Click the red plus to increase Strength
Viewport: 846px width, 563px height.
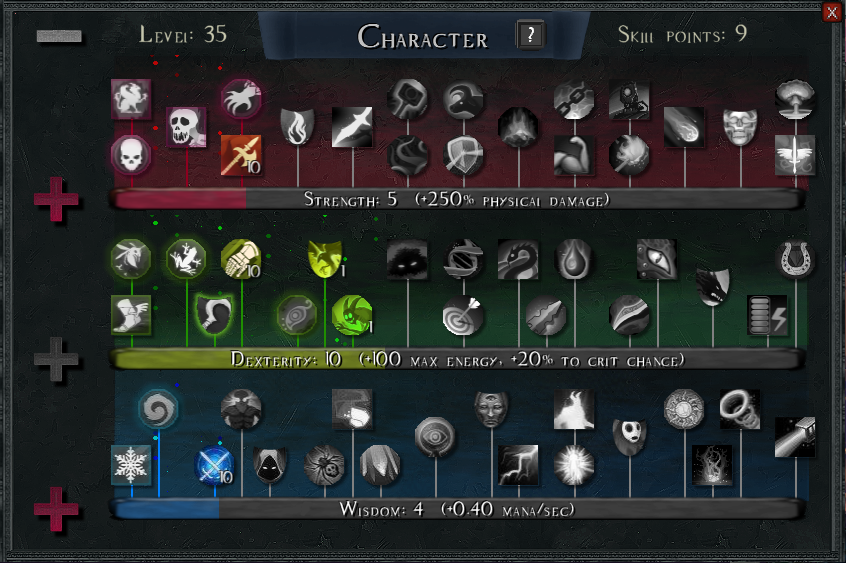point(56,199)
